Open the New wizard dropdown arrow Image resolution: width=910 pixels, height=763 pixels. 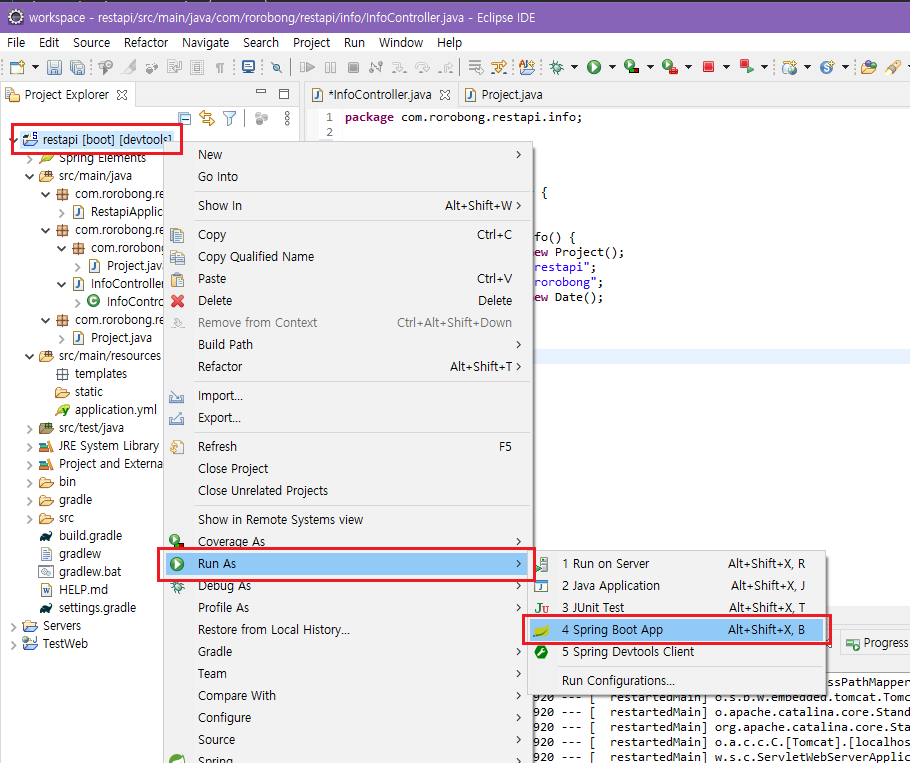(35, 67)
